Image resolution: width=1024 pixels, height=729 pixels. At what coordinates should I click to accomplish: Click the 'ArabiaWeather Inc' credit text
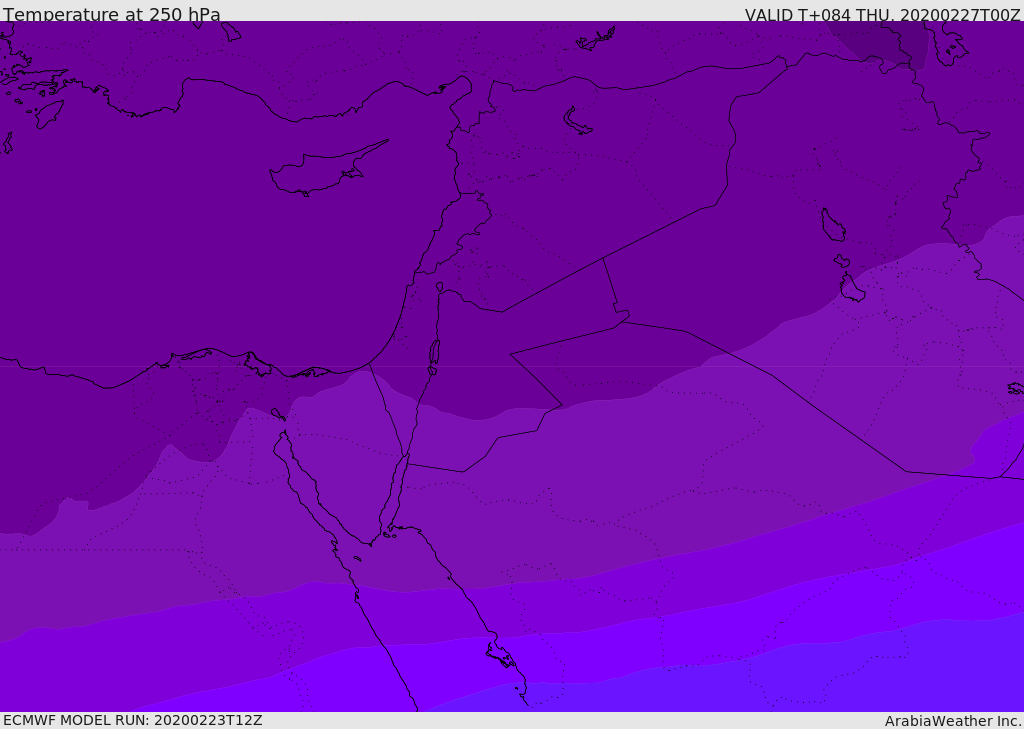click(953, 721)
